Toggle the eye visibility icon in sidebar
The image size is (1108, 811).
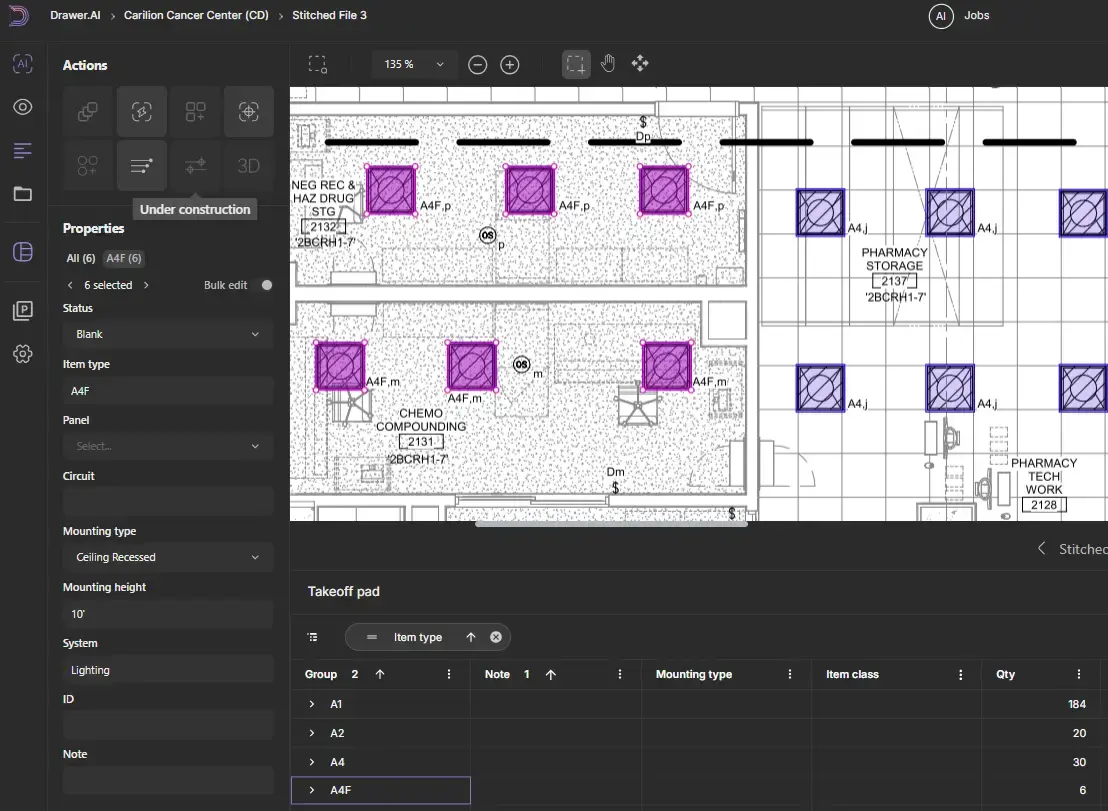23,107
